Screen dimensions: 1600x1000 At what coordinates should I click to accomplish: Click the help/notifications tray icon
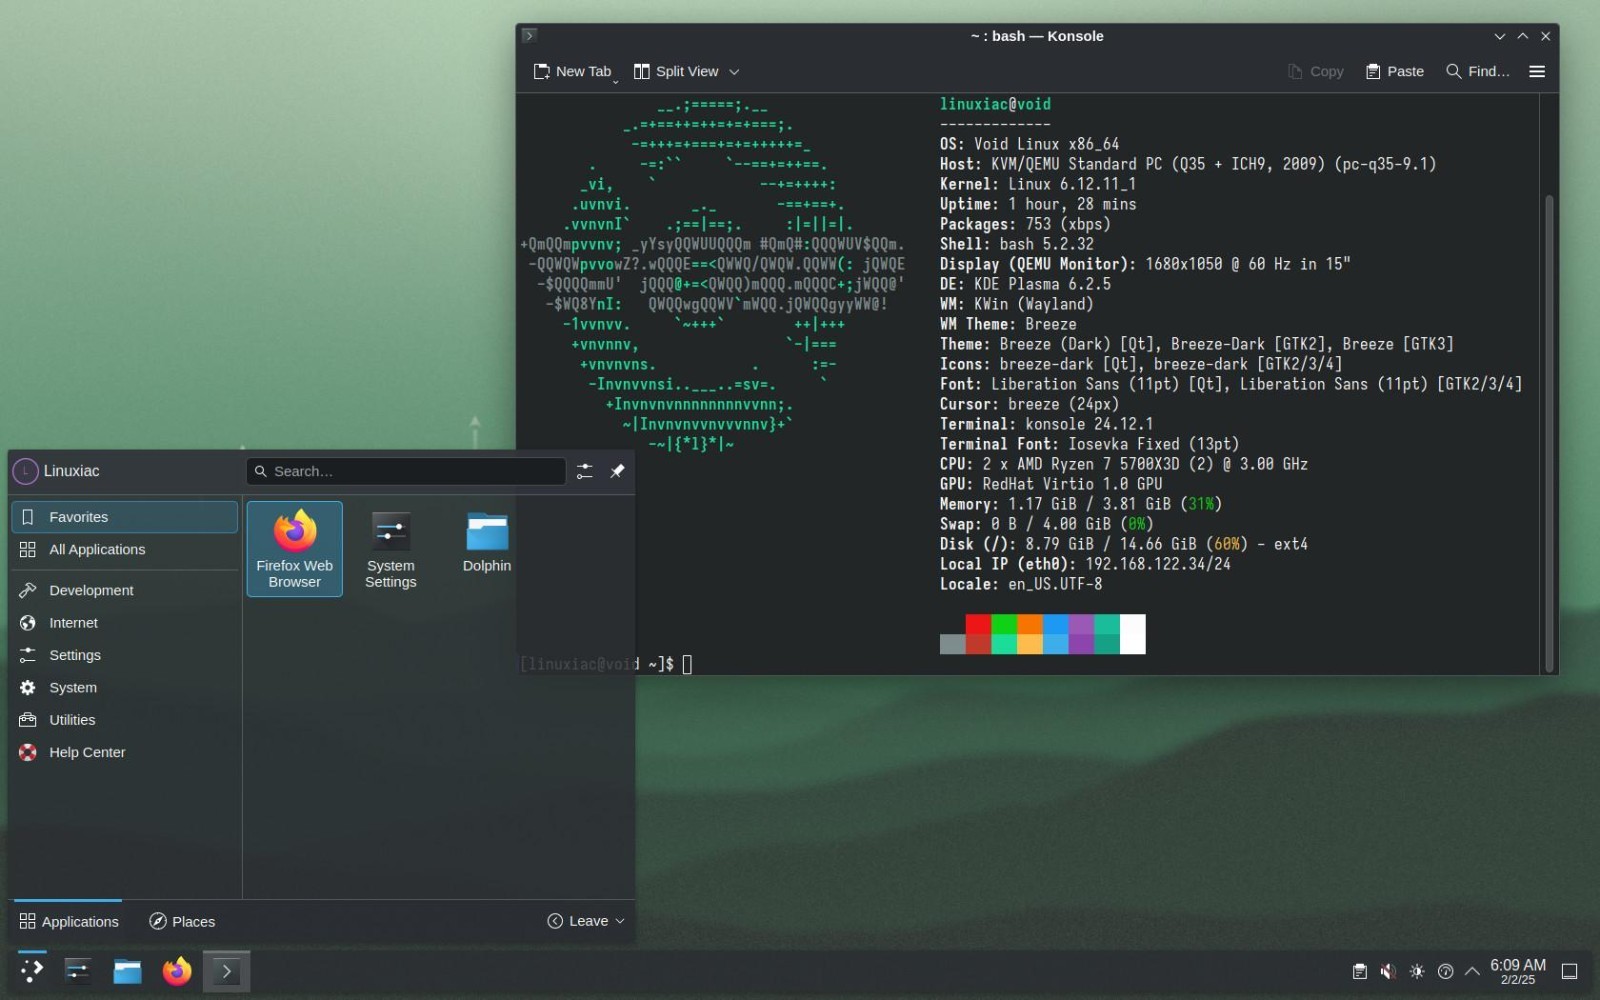pyautogui.click(x=1445, y=971)
